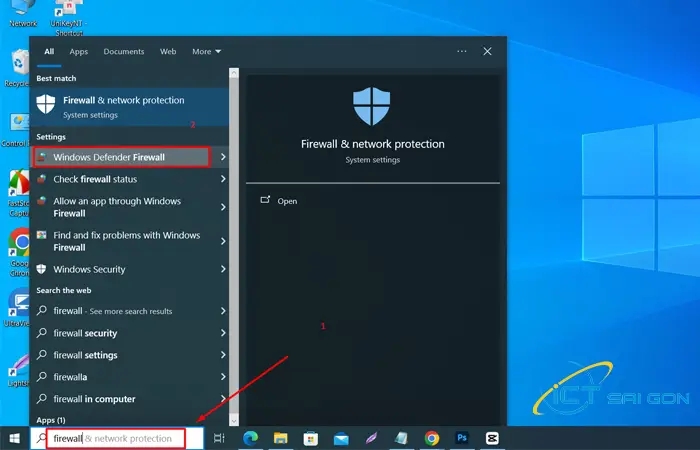Click Open in the preview pane

287,201
